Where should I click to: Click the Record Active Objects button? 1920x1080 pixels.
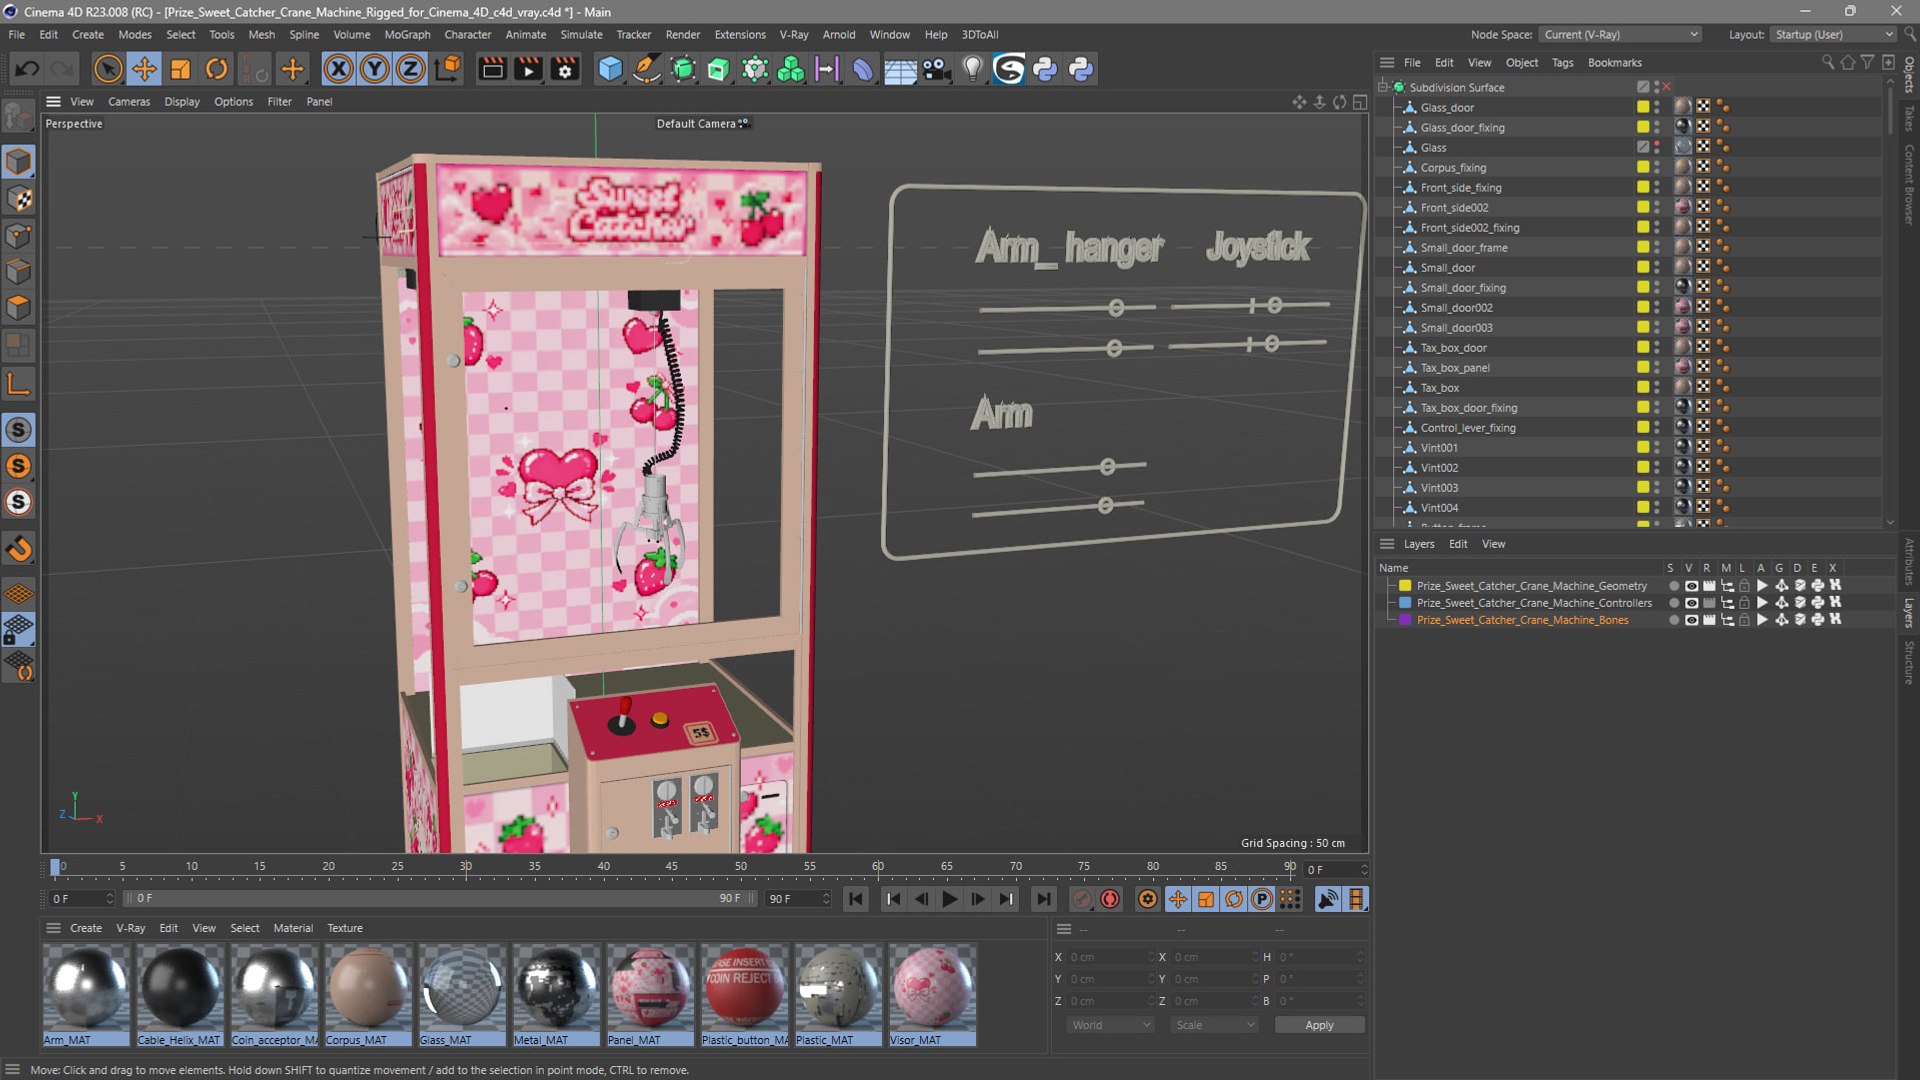click(1082, 899)
